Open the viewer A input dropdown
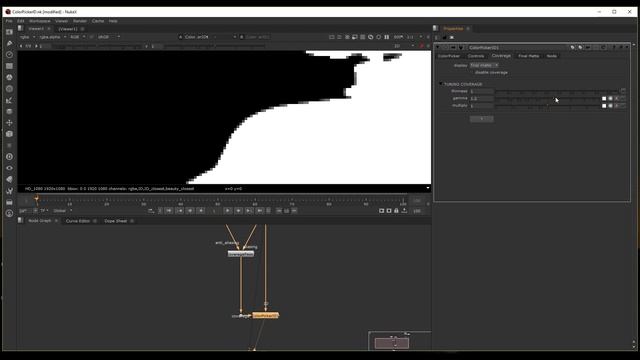640x360 pixels. [x=207, y=37]
